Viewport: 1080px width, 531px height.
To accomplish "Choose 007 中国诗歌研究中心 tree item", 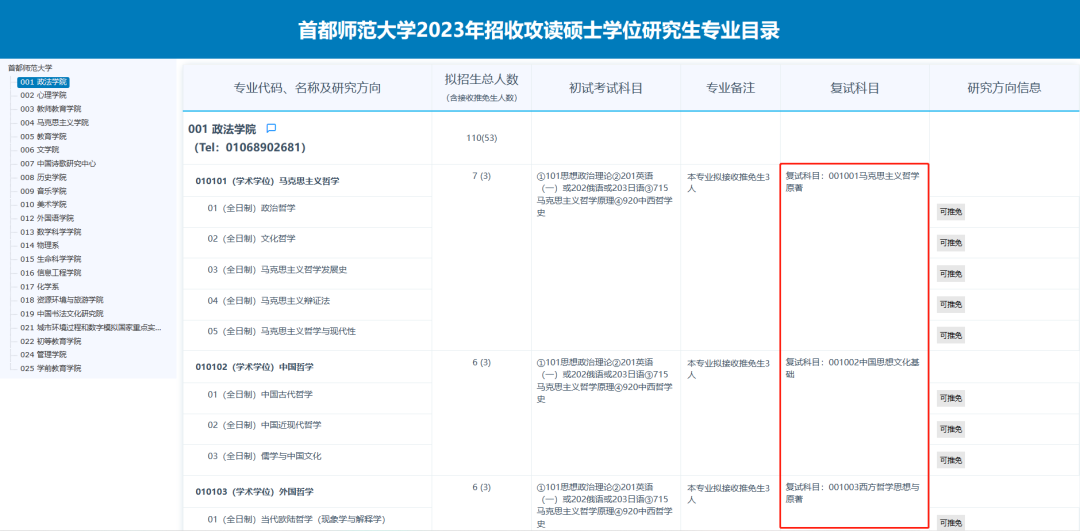I will [x=58, y=163].
